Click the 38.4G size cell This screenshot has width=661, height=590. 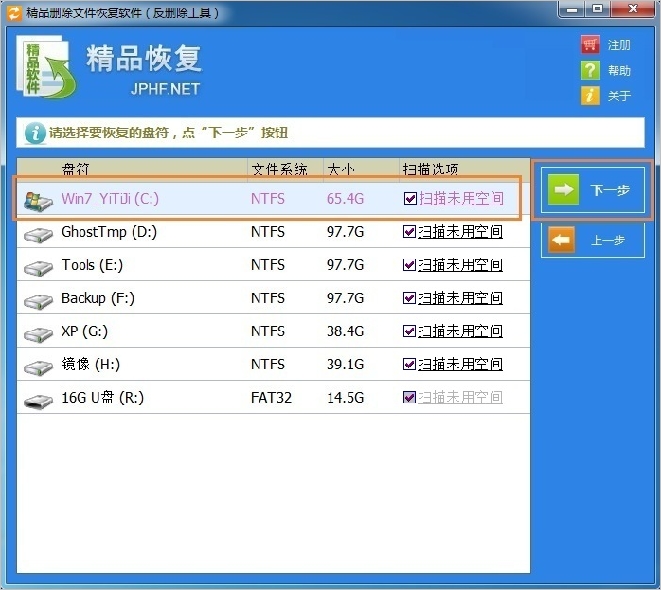pos(345,331)
